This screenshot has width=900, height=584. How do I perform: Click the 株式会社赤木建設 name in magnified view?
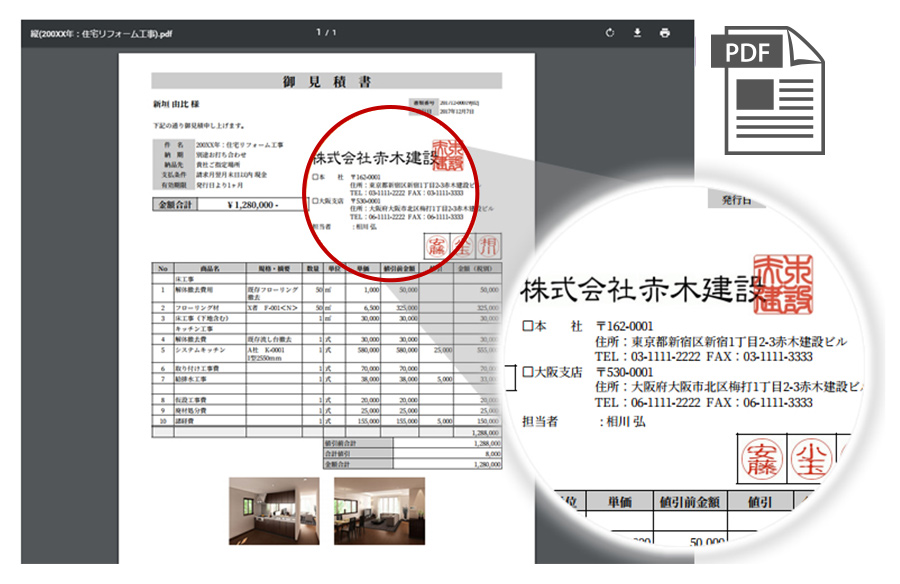pos(639,292)
